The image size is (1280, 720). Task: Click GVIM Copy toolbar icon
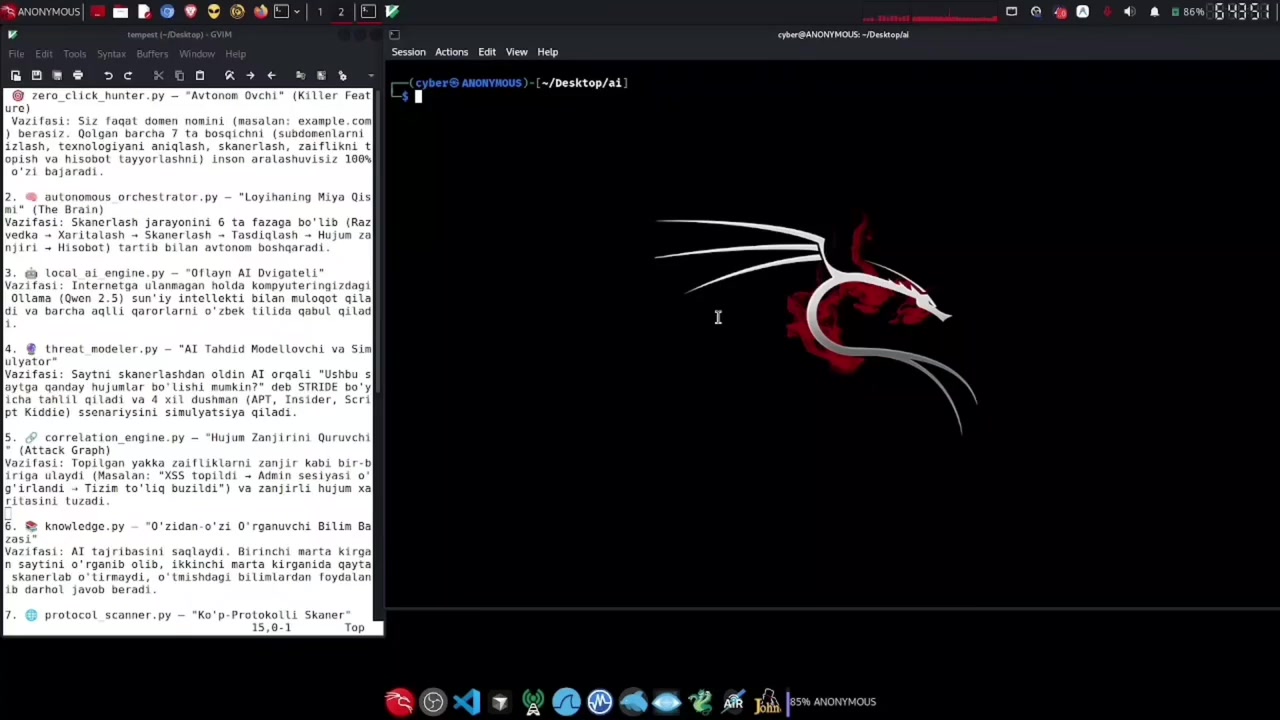(179, 76)
